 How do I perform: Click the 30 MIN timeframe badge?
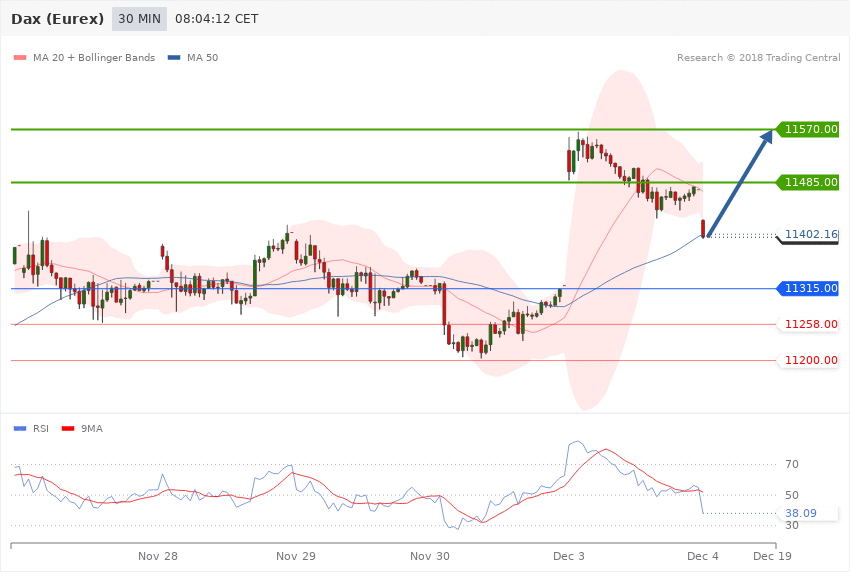(x=139, y=19)
